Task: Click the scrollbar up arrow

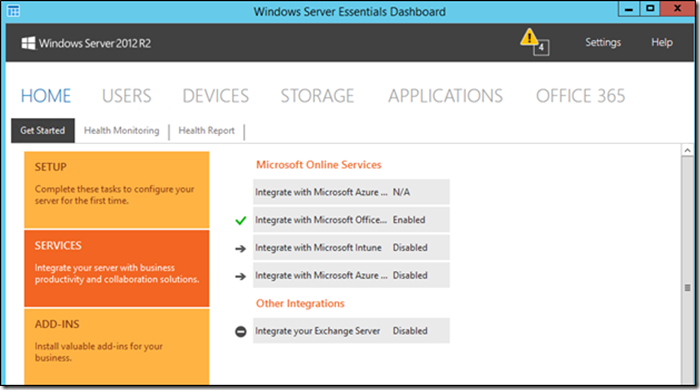Action: point(688,150)
